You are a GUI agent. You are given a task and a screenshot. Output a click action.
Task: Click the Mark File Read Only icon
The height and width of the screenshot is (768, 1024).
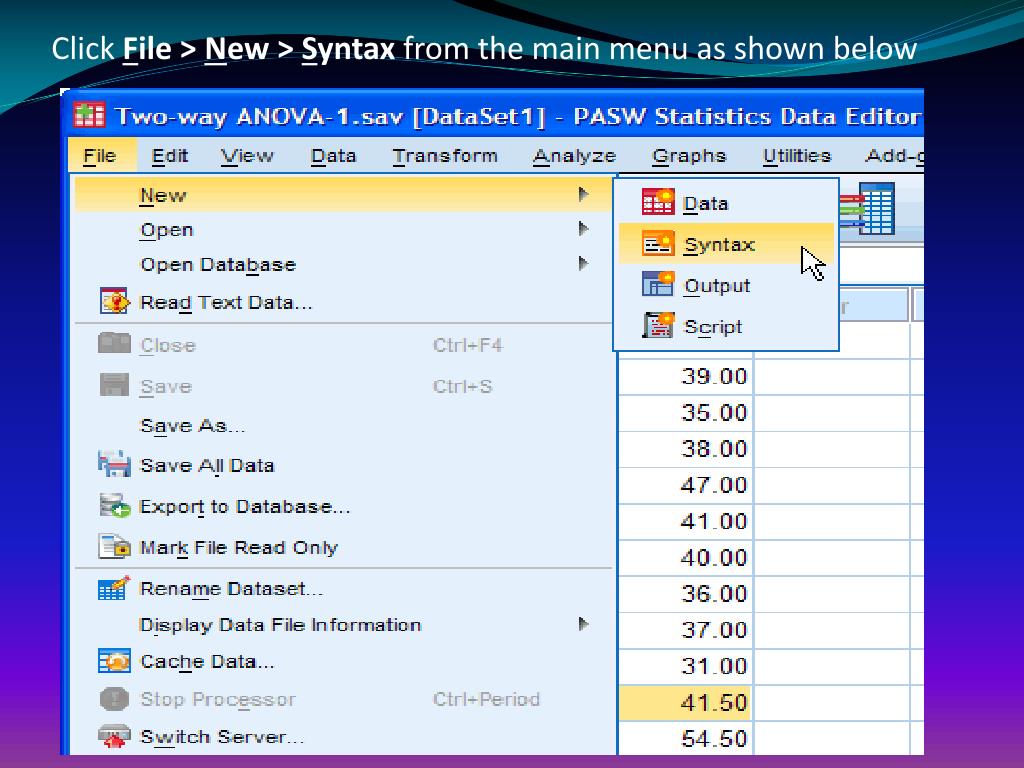(x=114, y=546)
